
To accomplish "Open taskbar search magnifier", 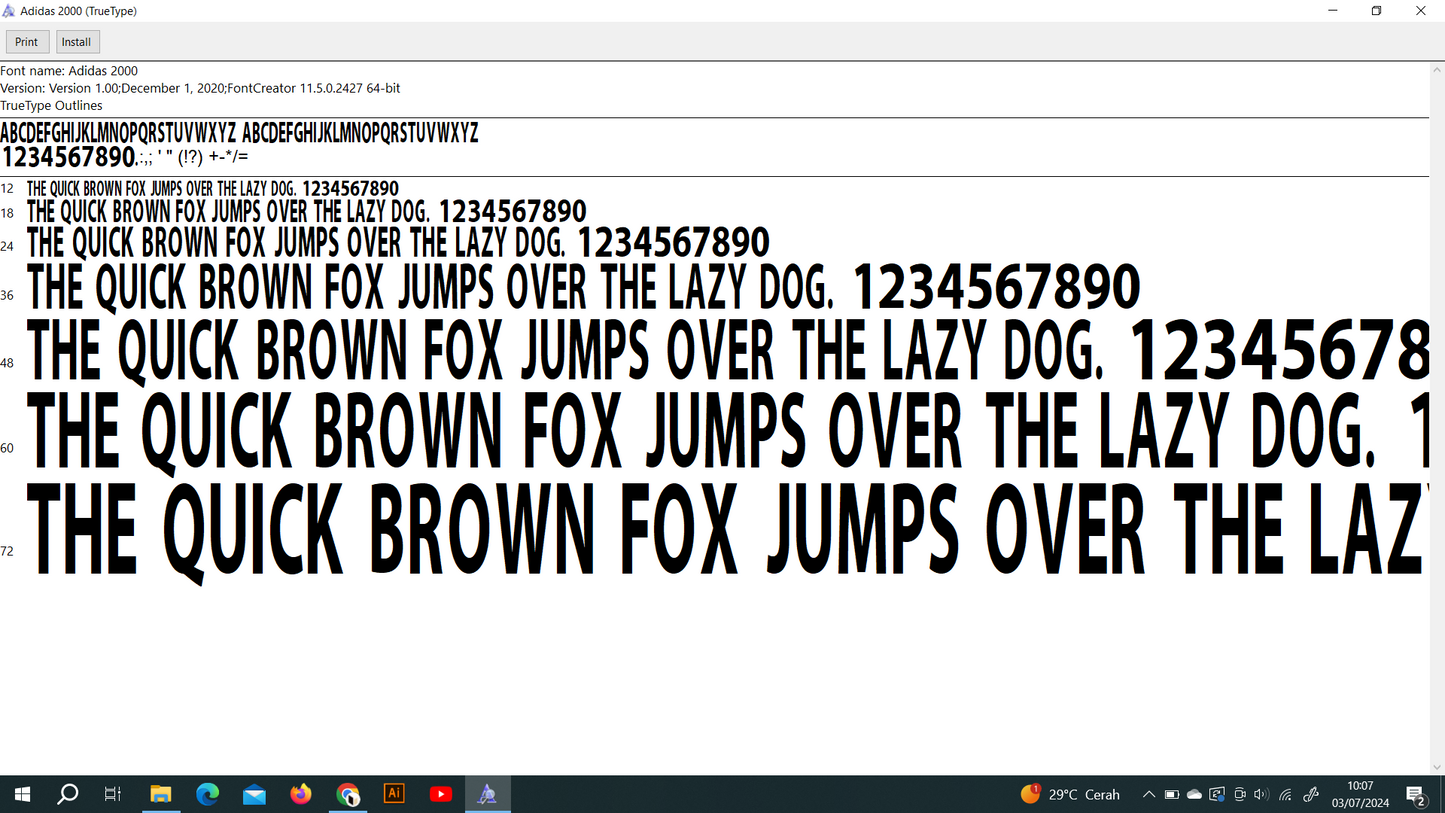I will (67, 795).
